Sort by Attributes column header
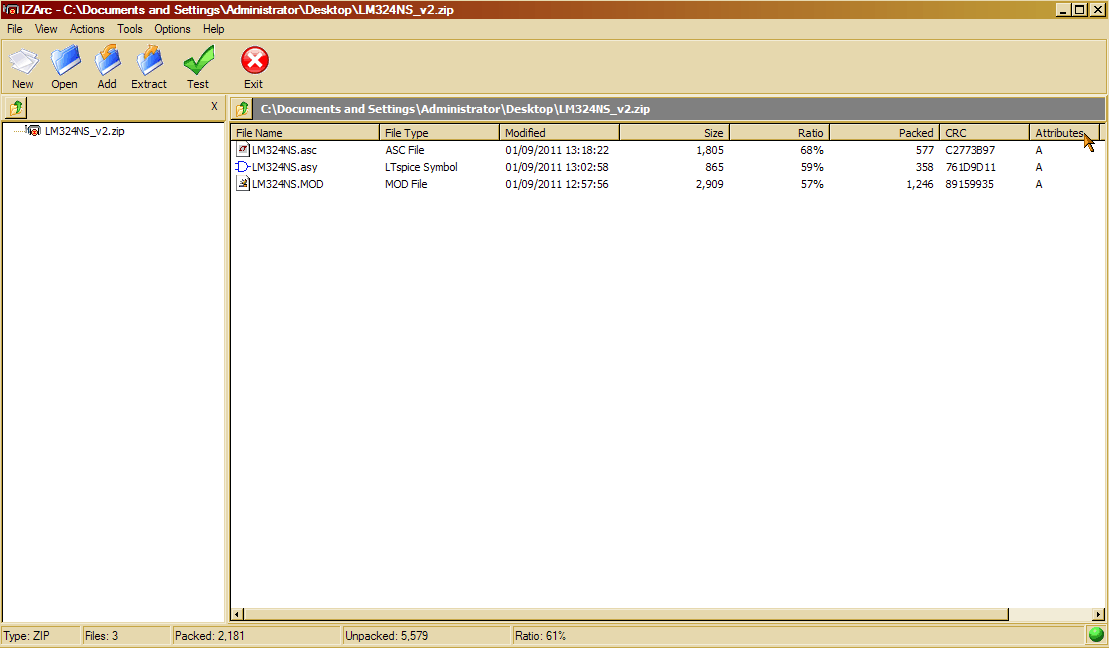1109x648 pixels. tap(1064, 133)
